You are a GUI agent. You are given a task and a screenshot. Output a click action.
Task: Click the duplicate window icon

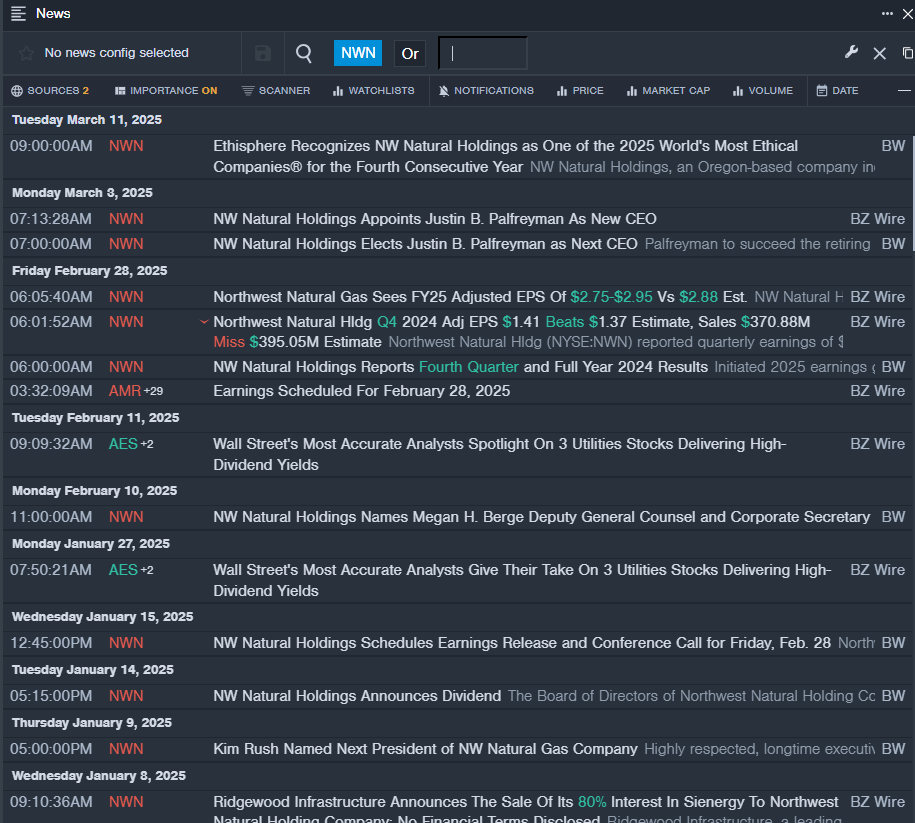pyautogui.click(x=907, y=53)
